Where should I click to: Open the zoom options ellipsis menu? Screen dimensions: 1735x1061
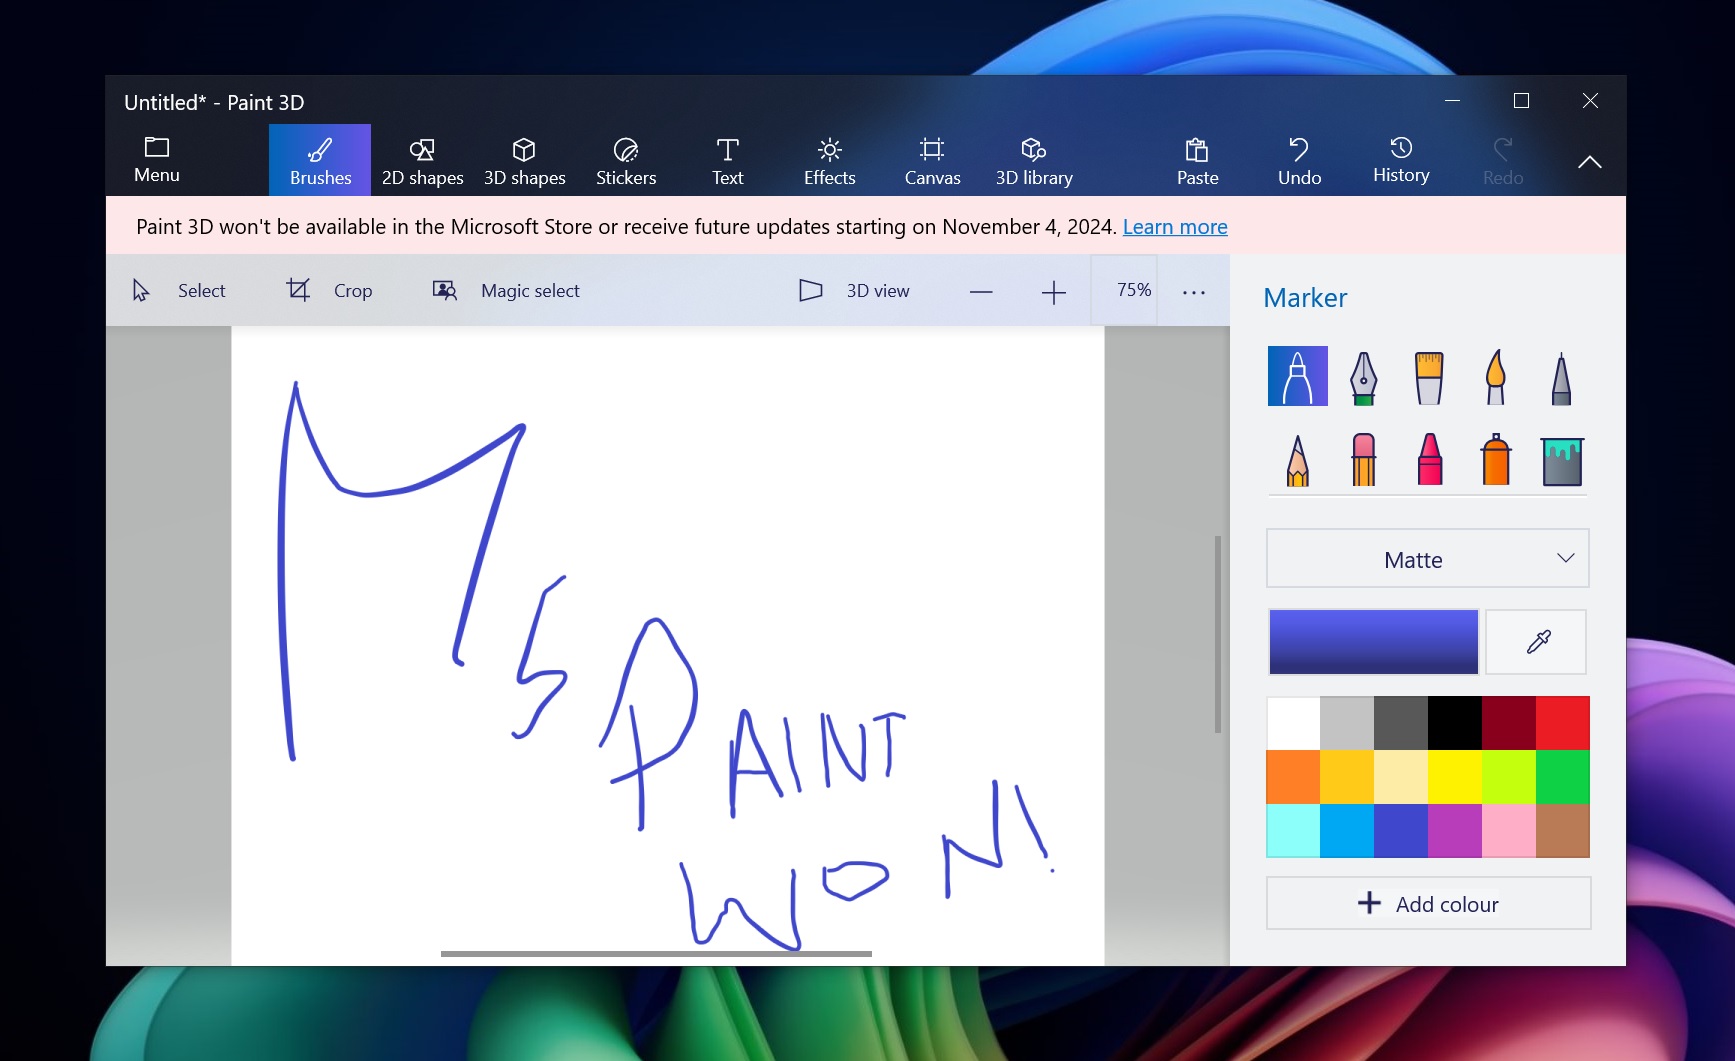[1193, 290]
